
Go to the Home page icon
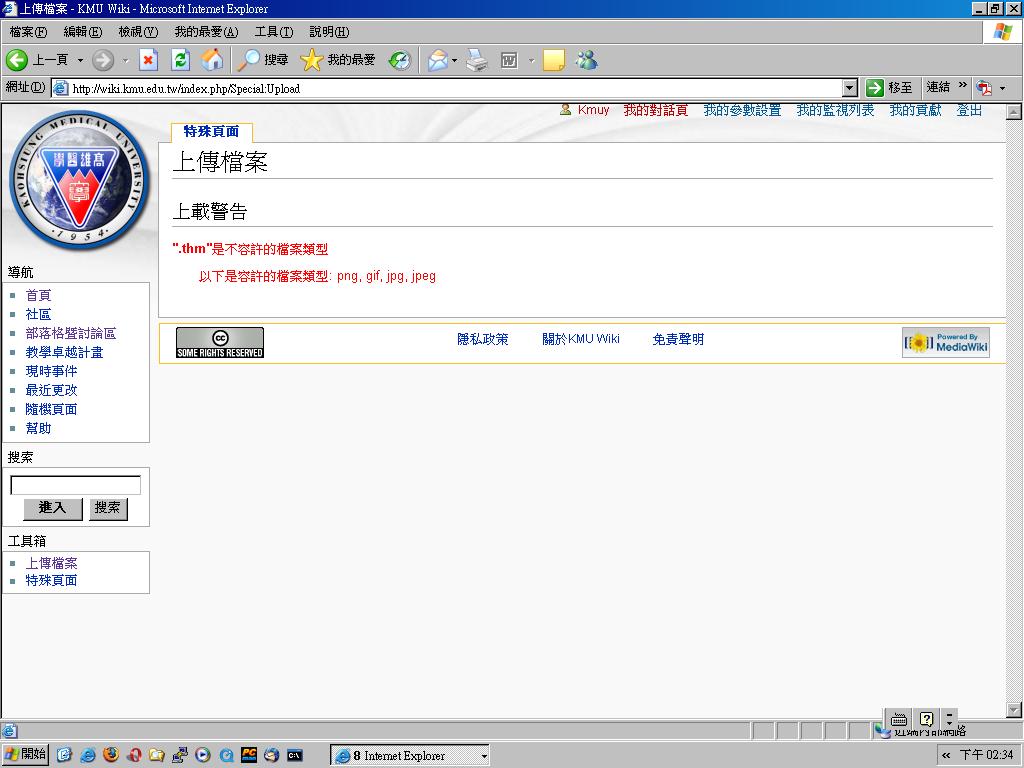click(x=212, y=60)
